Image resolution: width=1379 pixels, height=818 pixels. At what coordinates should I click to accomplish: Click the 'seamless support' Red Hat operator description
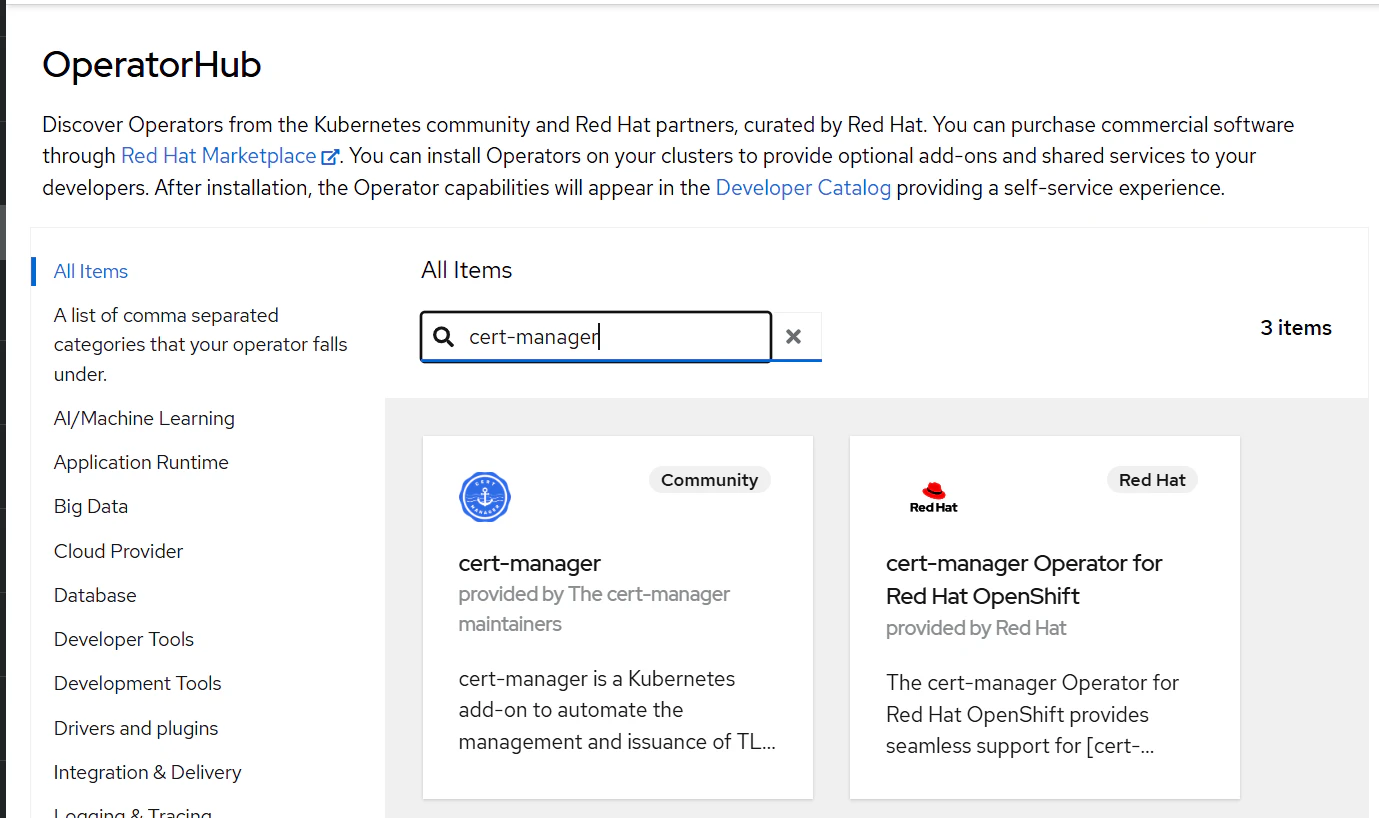(x=1032, y=715)
